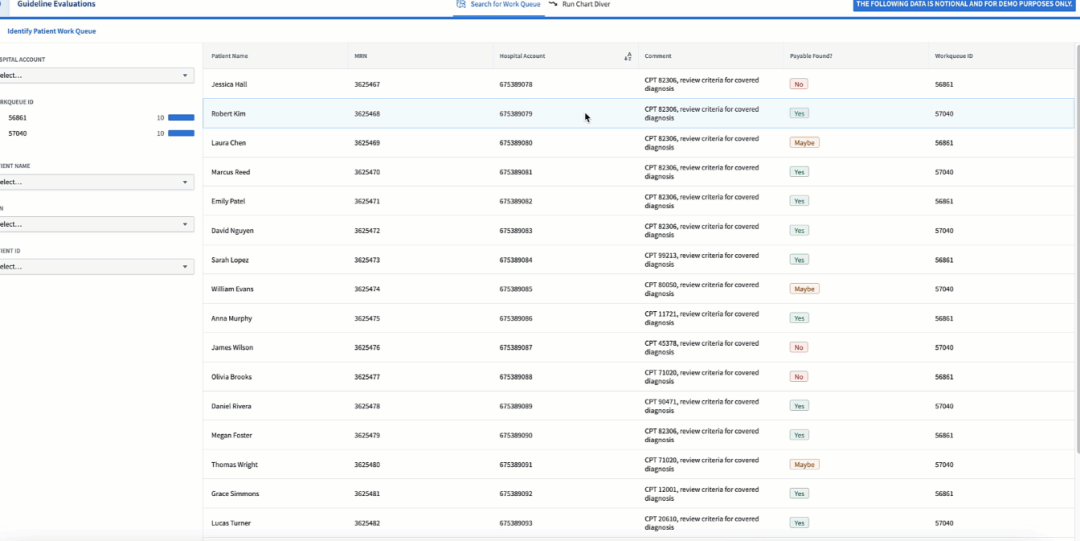Click the table's vertical scrollbar
The height and width of the screenshot is (541, 1080).
point(1076,248)
